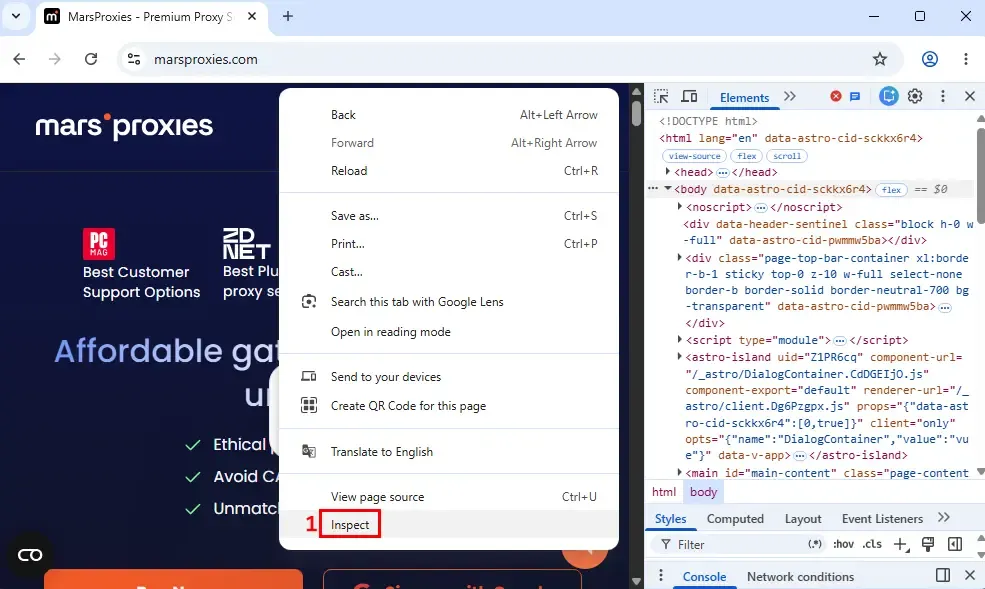Click the accessibility widget icon on the page
This screenshot has height=589, width=985.
point(30,554)
